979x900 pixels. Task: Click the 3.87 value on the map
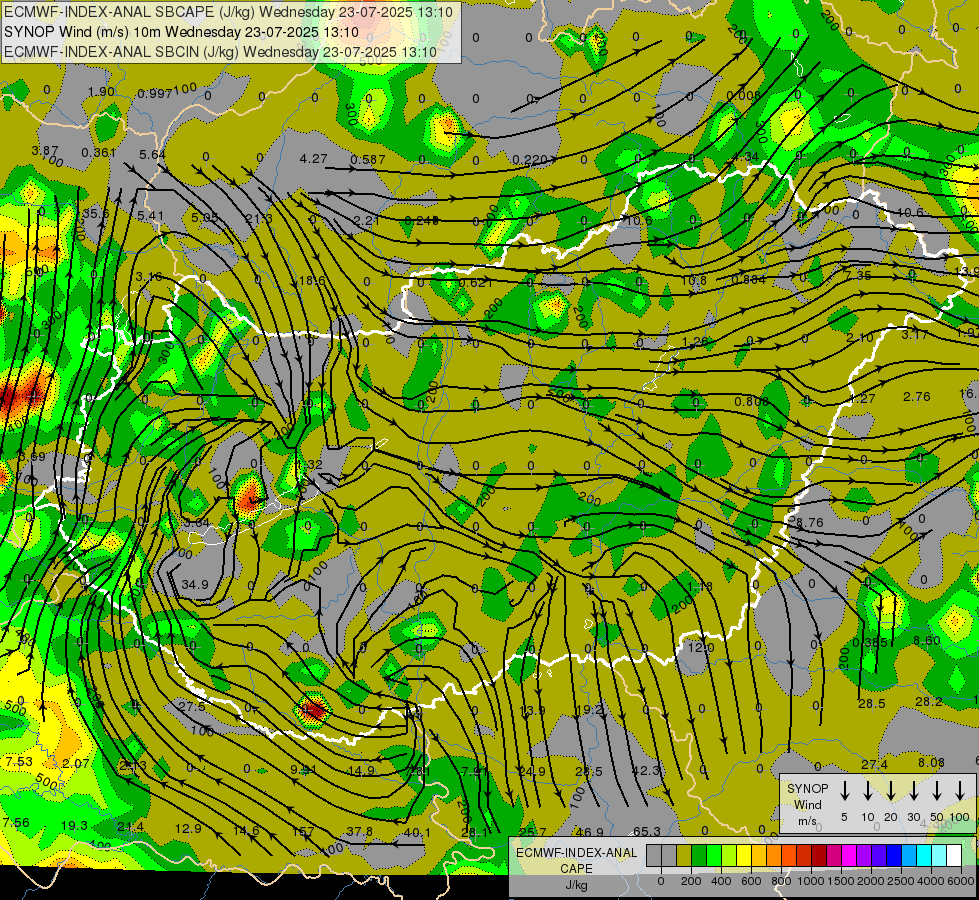click(44, 151)
